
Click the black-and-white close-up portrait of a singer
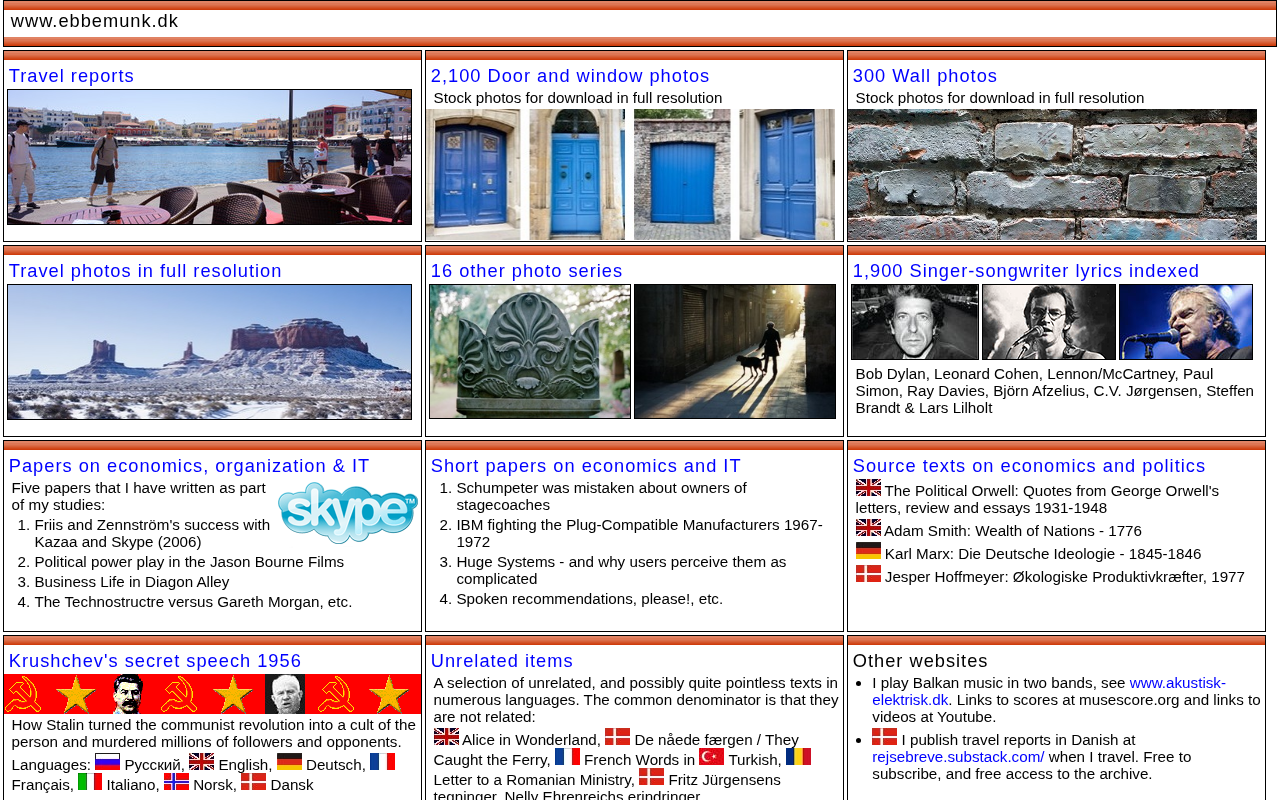click(x=915, y=322)
